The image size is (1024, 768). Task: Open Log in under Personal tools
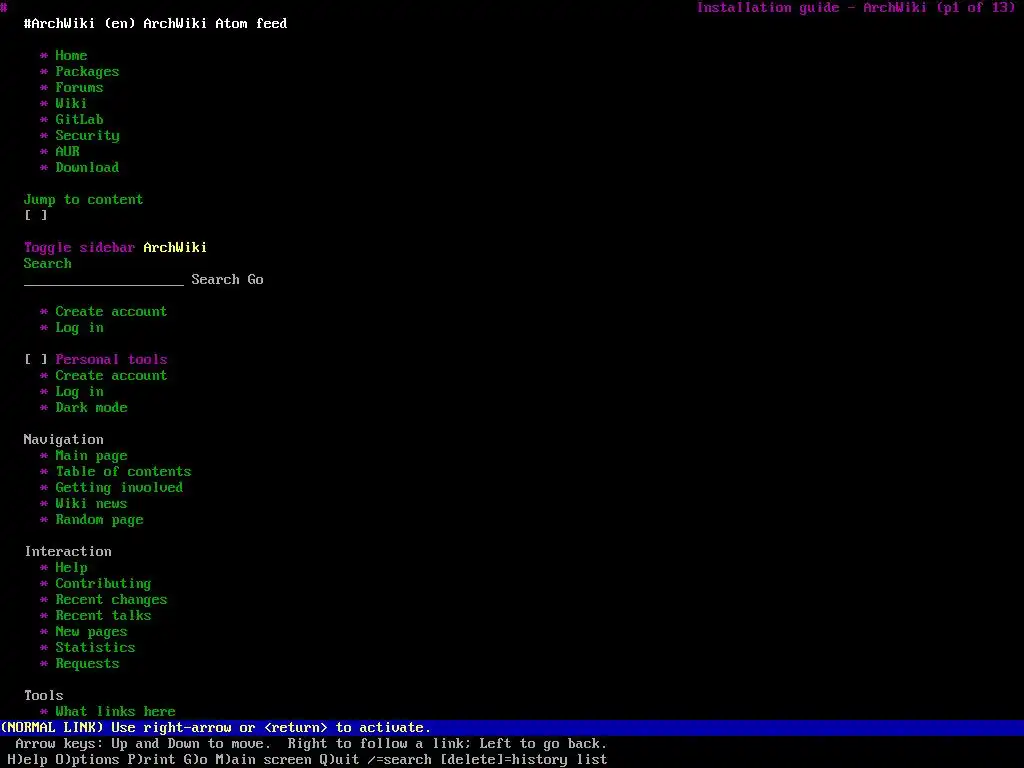pyautogui.click(x=79, y=392)
